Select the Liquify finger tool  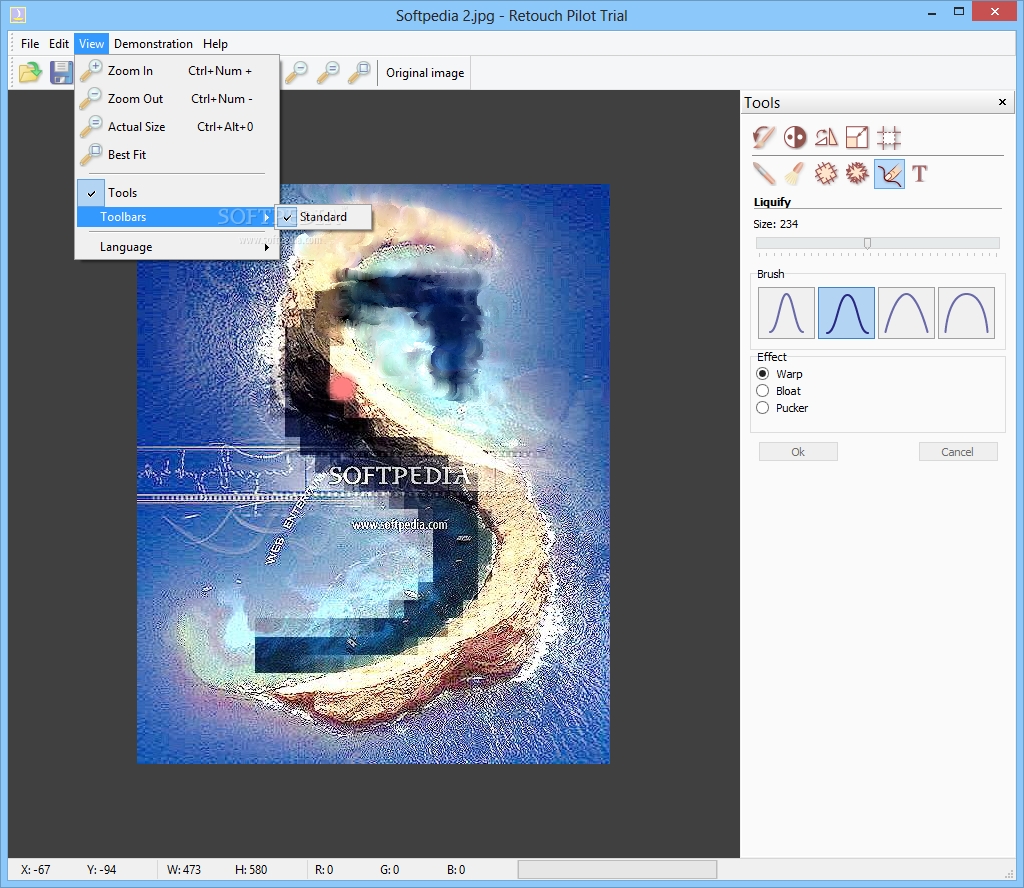[x=889, y=174]
